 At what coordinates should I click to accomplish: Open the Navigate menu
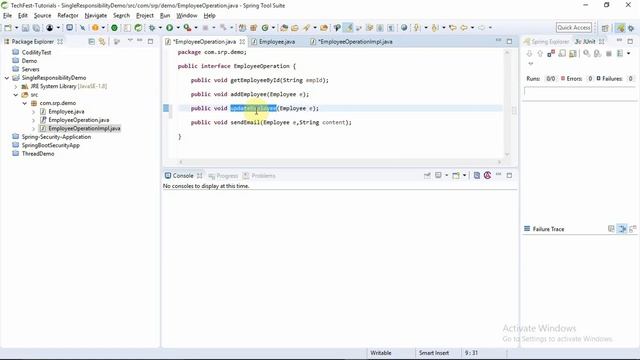coord(96,16)
